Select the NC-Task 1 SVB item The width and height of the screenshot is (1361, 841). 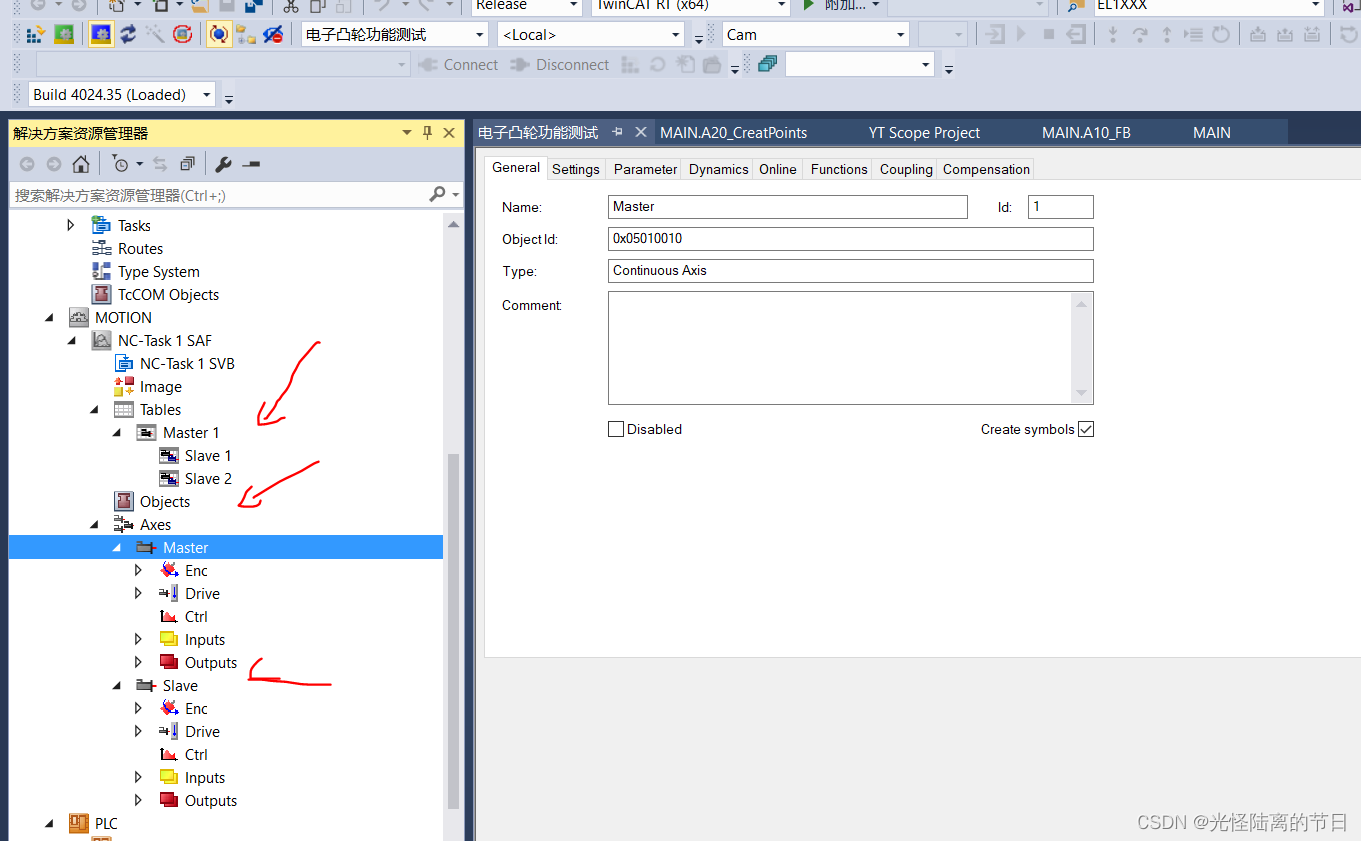[187, 363]
